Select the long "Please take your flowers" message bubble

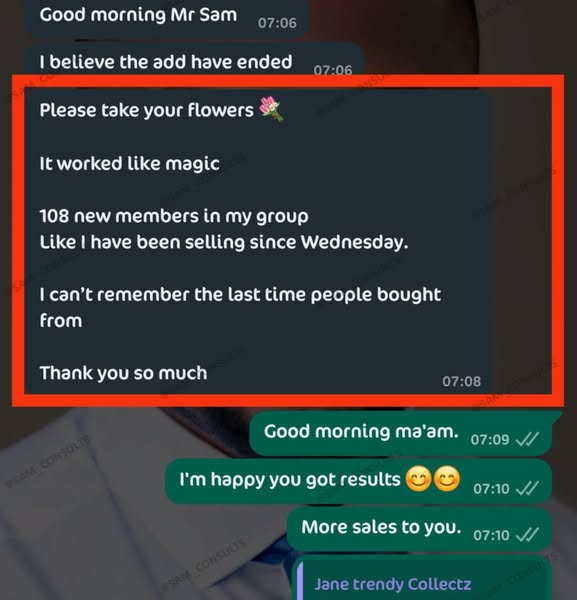(x=259, y=241)
